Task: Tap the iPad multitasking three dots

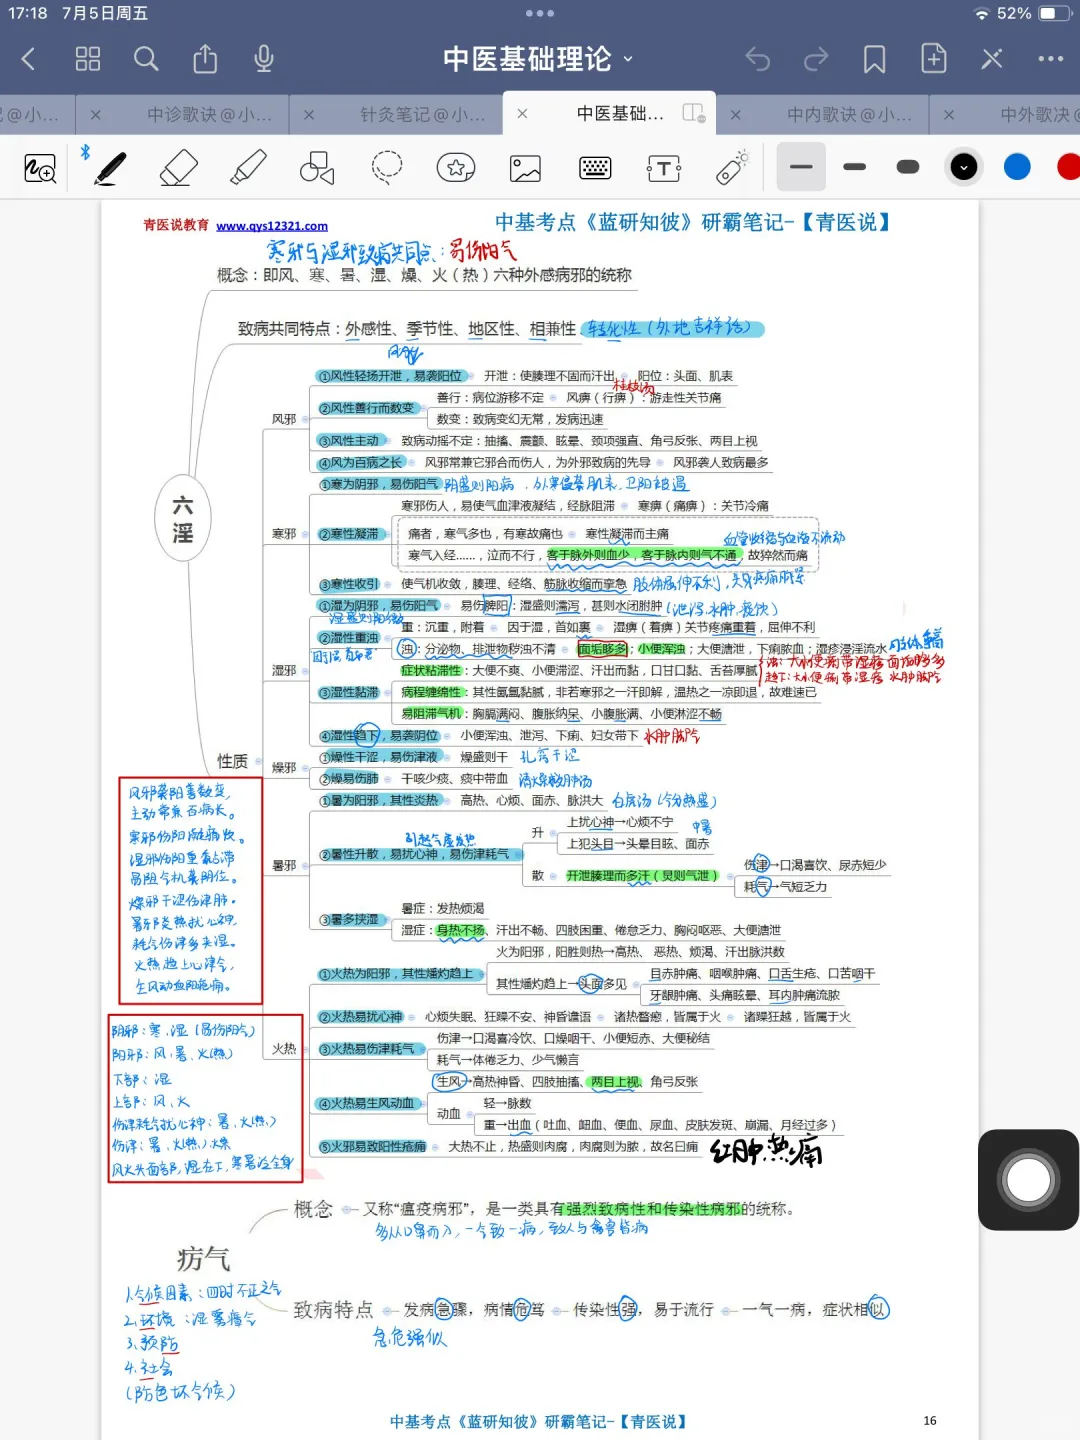Action: pyautogui.click(x=540, y=13)
